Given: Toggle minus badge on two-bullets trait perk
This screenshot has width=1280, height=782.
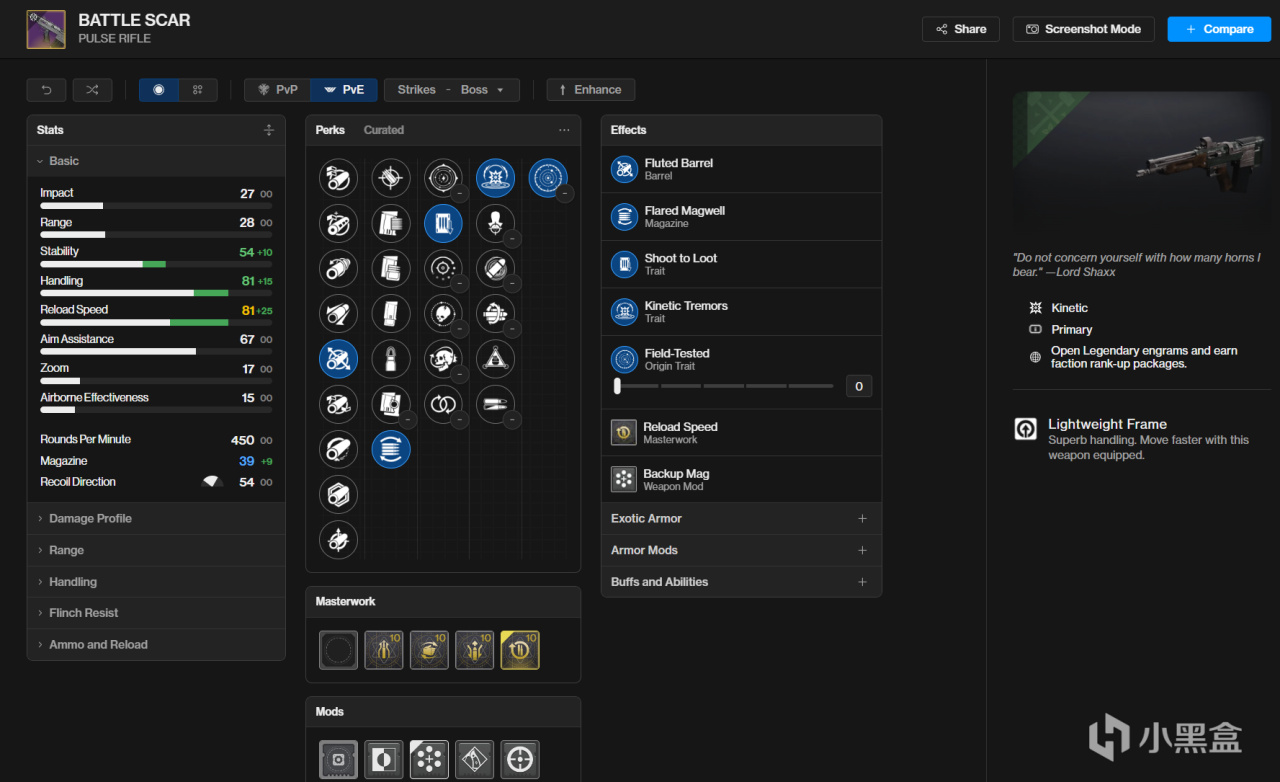Looking at the screenshot, I should coord(512,420).
